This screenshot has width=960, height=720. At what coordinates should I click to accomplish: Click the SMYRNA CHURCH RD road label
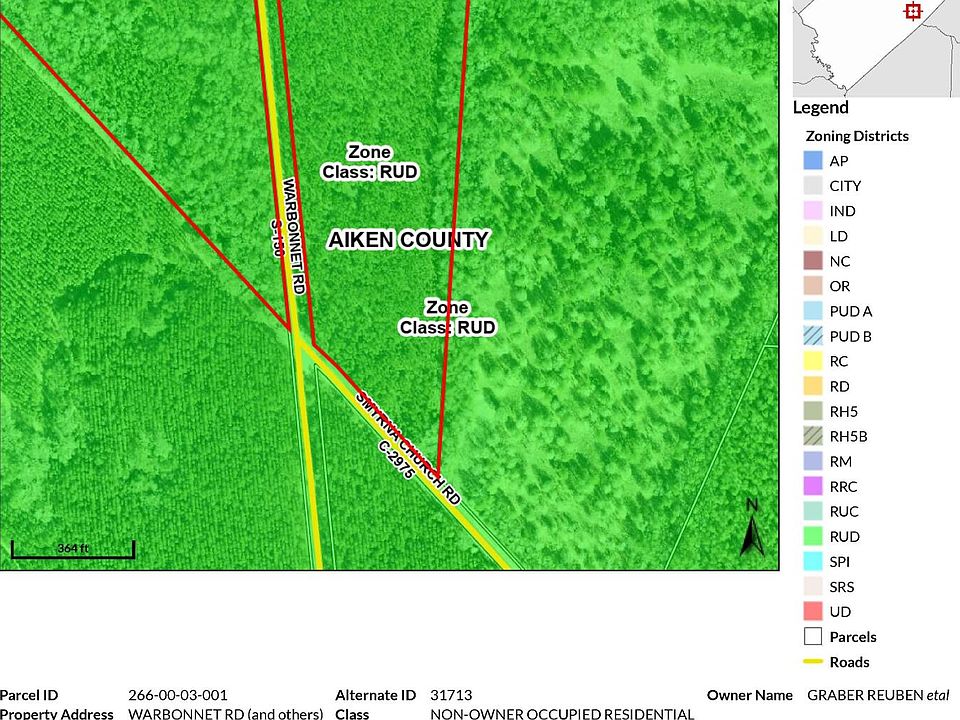coord(408,446)
